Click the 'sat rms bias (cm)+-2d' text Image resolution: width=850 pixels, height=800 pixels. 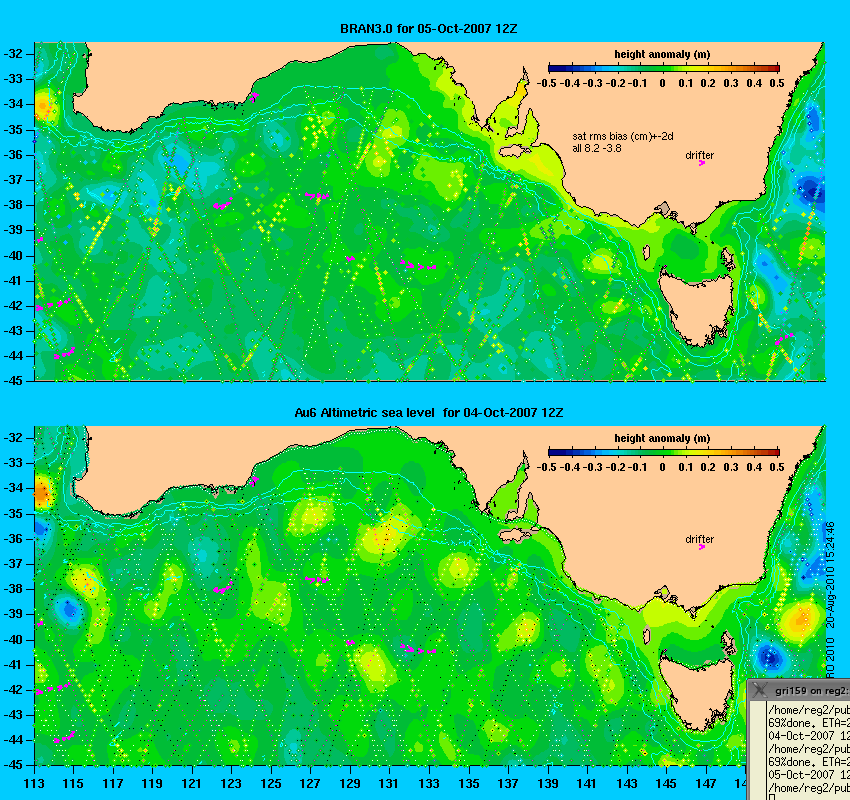(623, 136)
